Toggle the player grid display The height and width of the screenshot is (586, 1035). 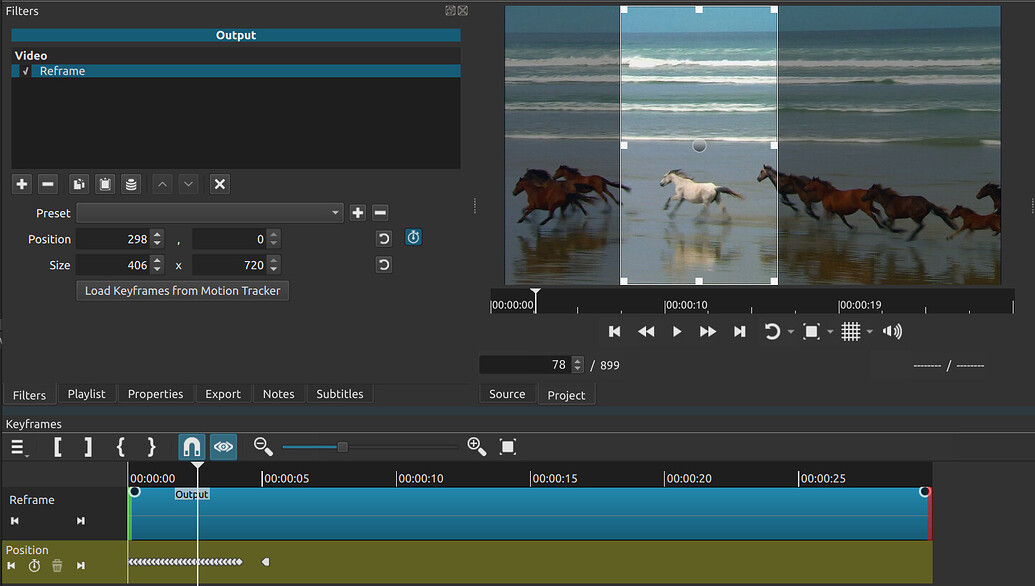click(x=851, y=331)
